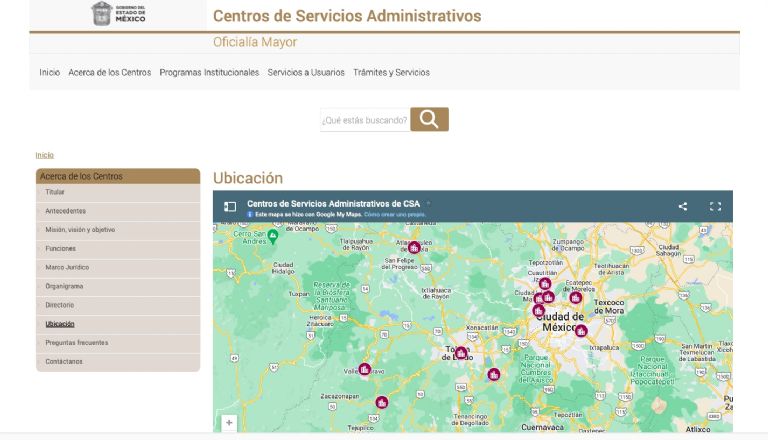Select Misión, visión y objetivo in sidebar
Viewport: 768px width, 440px height.
pyautogui.click(x=118, y=230)
